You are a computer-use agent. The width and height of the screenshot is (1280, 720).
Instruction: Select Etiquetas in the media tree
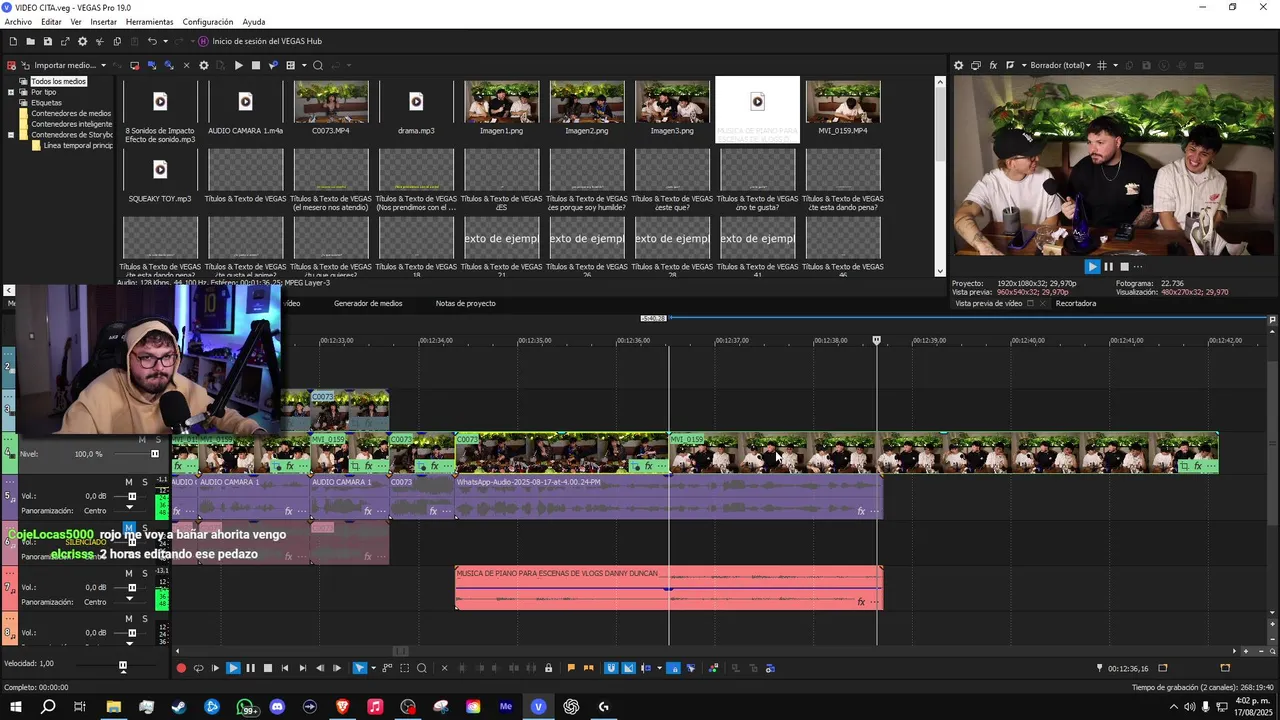tap(46, 103)
